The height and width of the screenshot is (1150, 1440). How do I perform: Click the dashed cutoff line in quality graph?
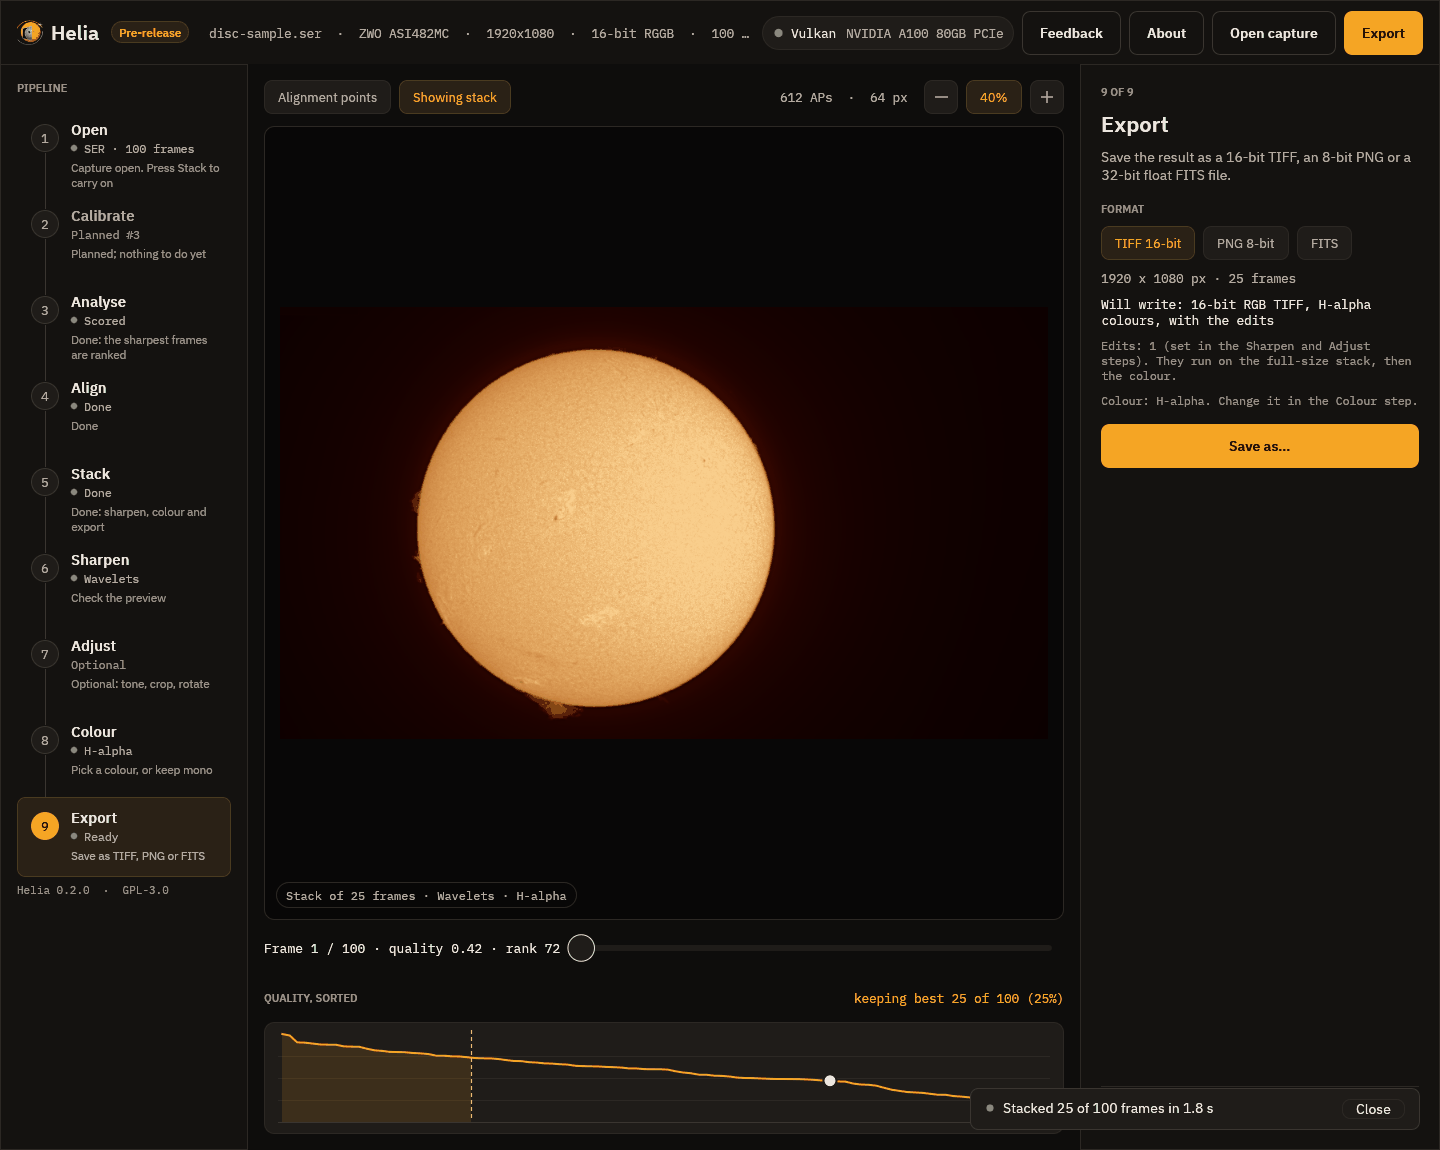(x=471, y=1075)
